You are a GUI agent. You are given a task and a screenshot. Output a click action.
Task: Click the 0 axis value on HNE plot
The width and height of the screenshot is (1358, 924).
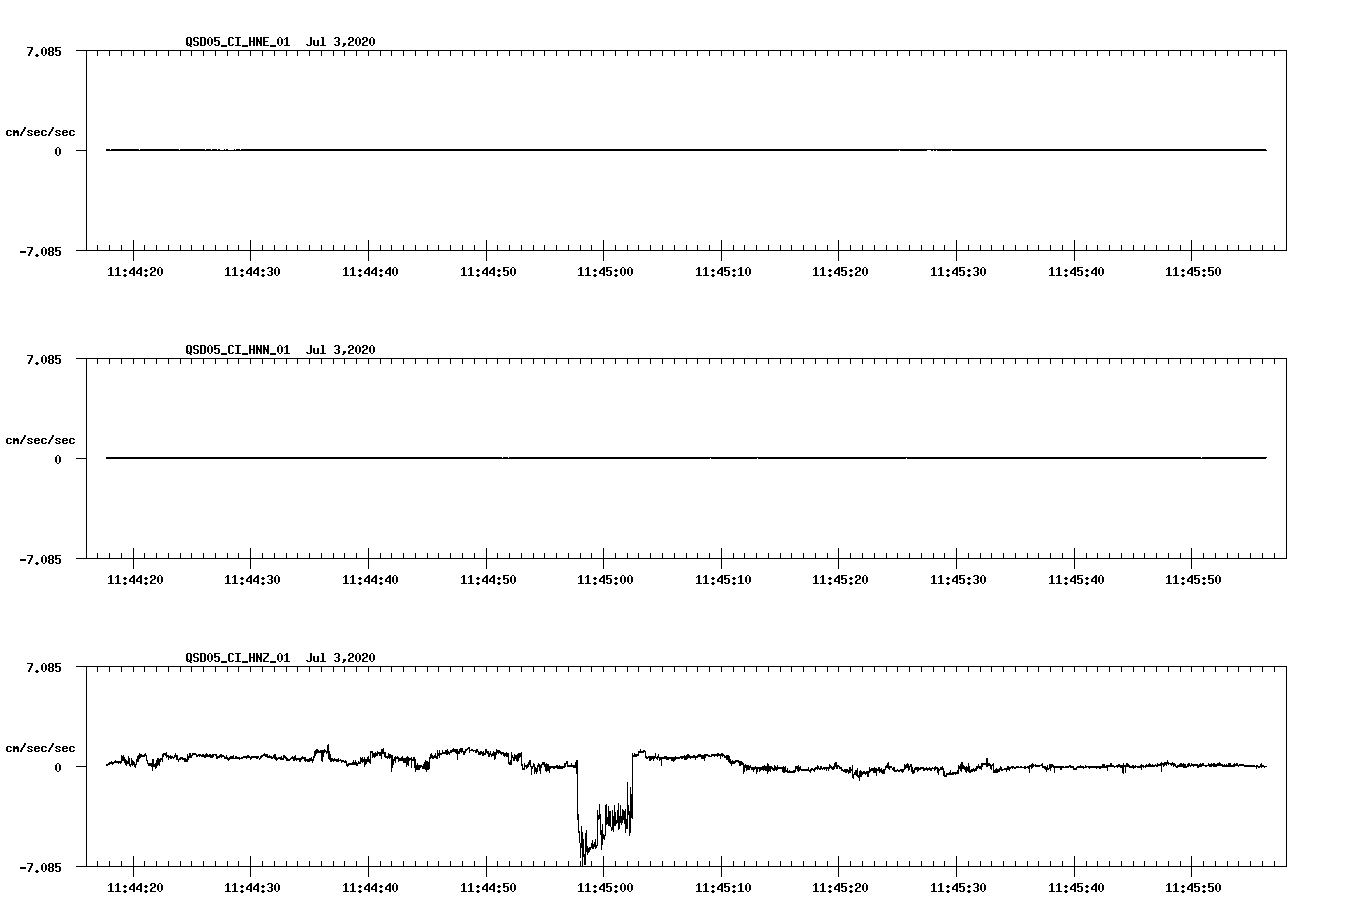point(58,152)
